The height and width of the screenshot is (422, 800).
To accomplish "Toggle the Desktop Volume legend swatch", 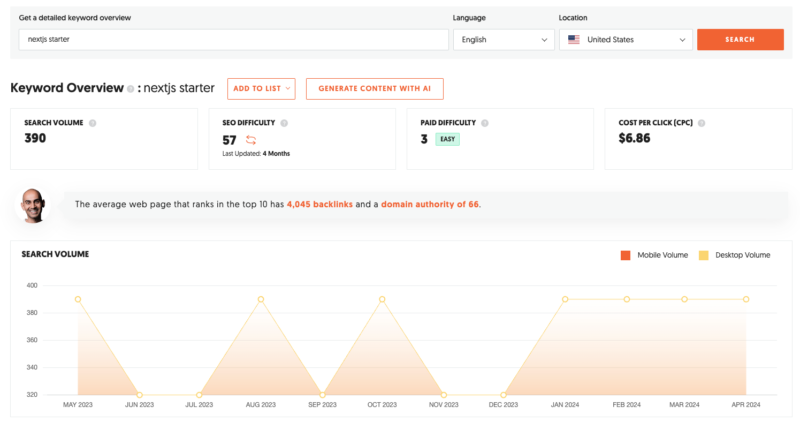I will coord(703,255).
